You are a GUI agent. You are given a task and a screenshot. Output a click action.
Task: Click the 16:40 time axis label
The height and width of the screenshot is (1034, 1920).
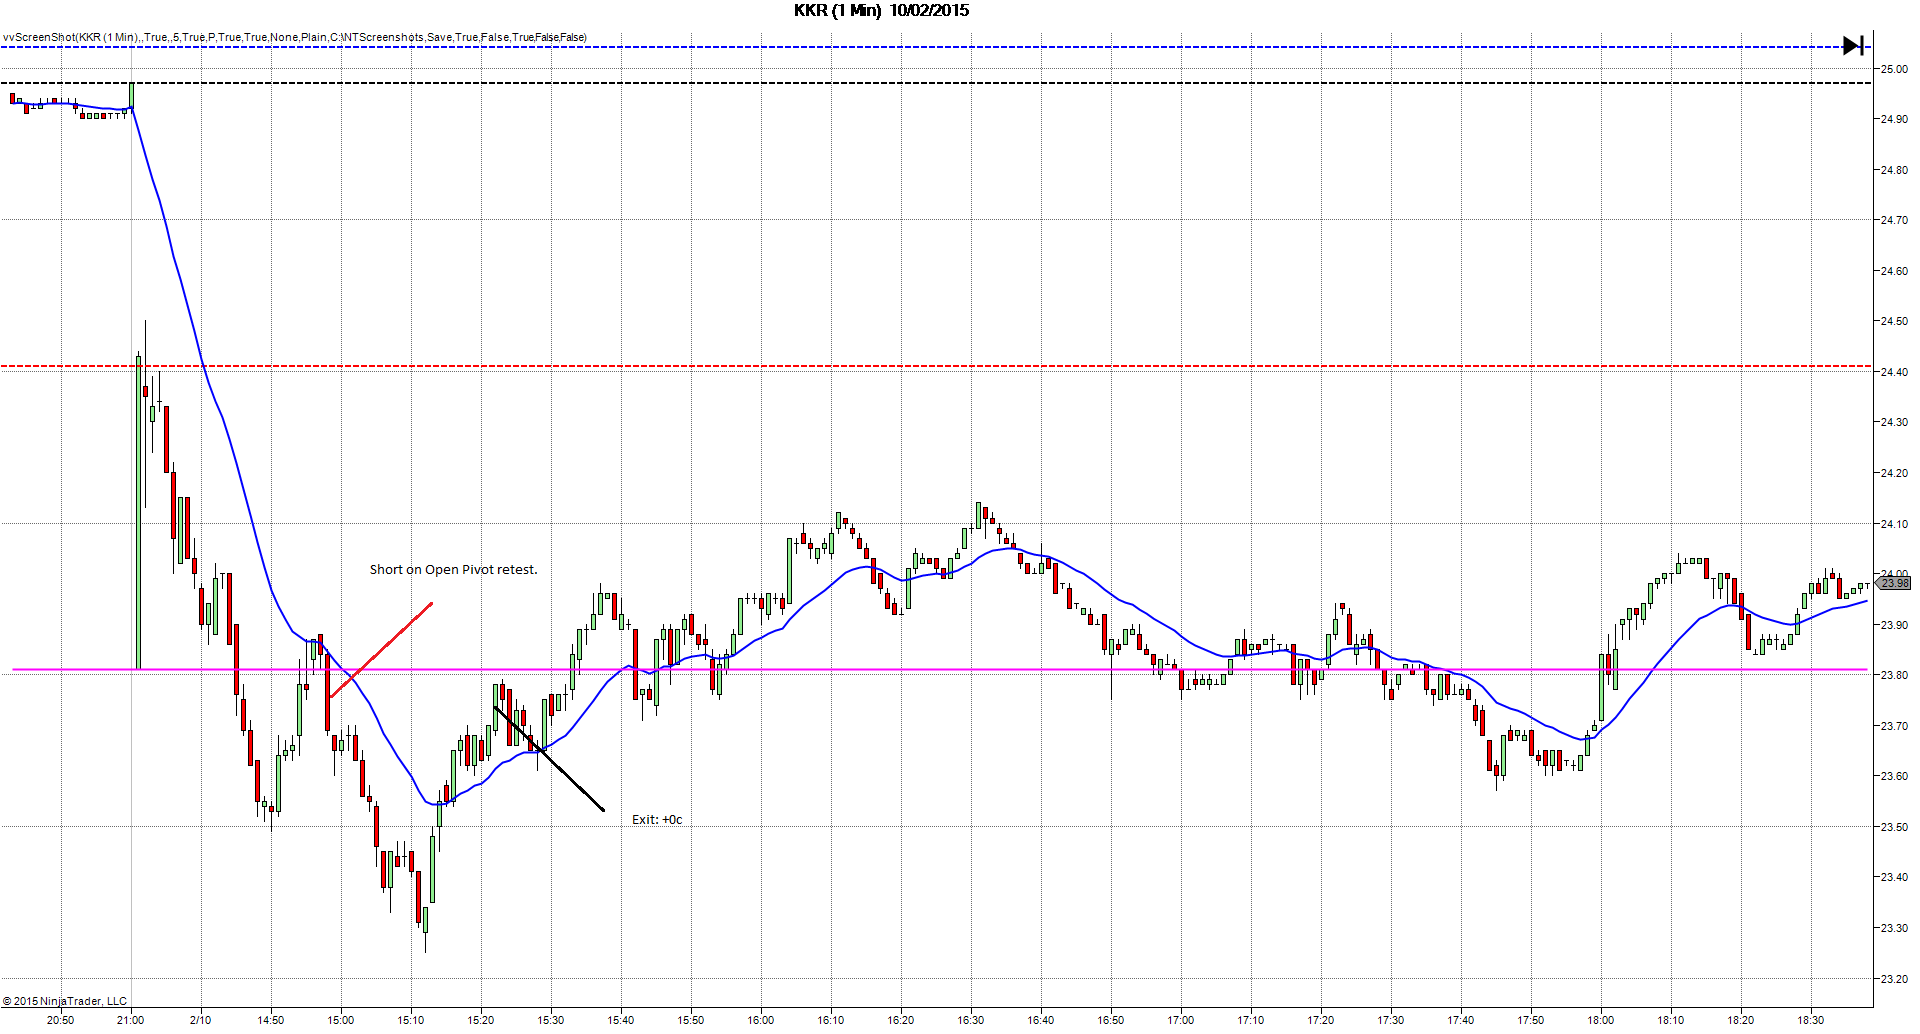tap(1040, 1020)
